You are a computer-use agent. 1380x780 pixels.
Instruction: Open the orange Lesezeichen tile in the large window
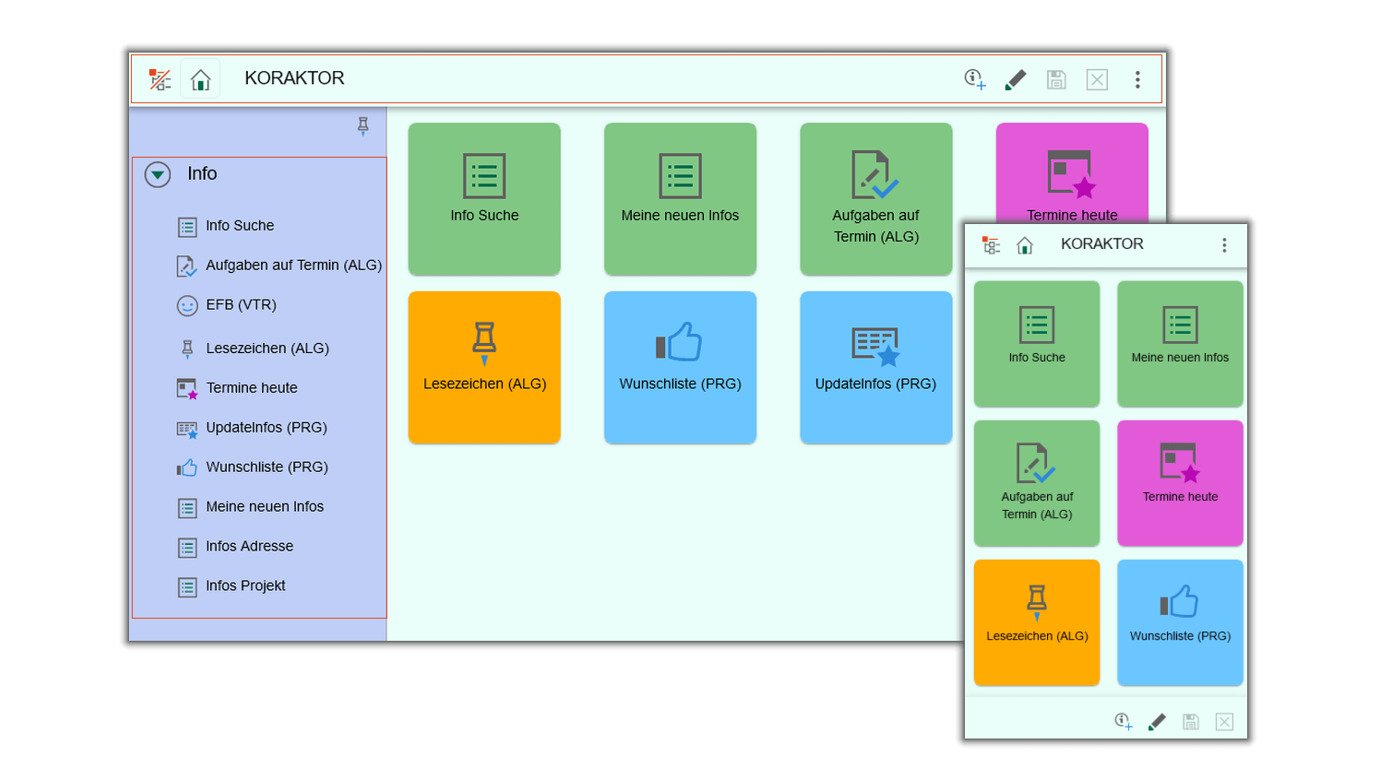[x=484, y=367]
